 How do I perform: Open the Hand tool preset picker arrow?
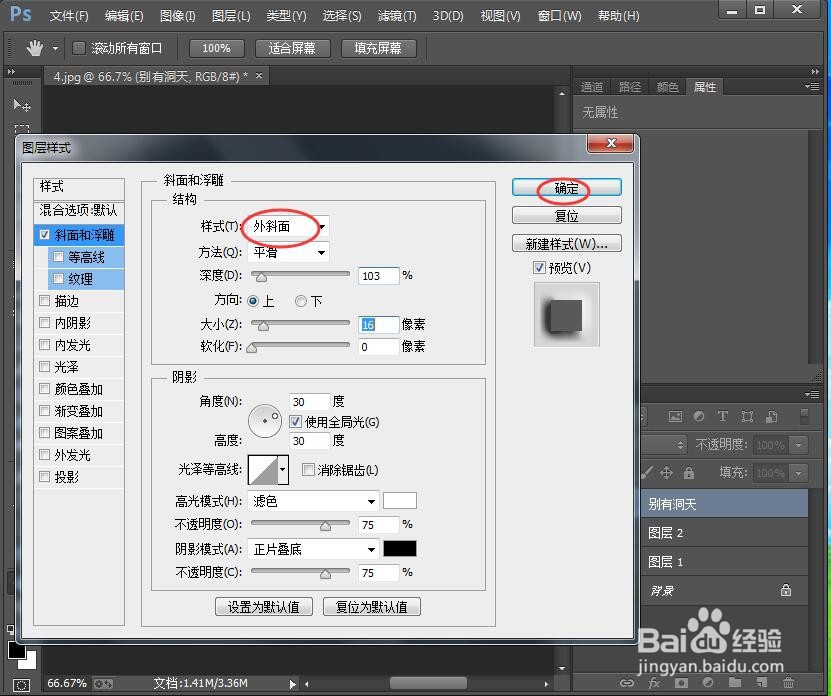tap(55, 49)
